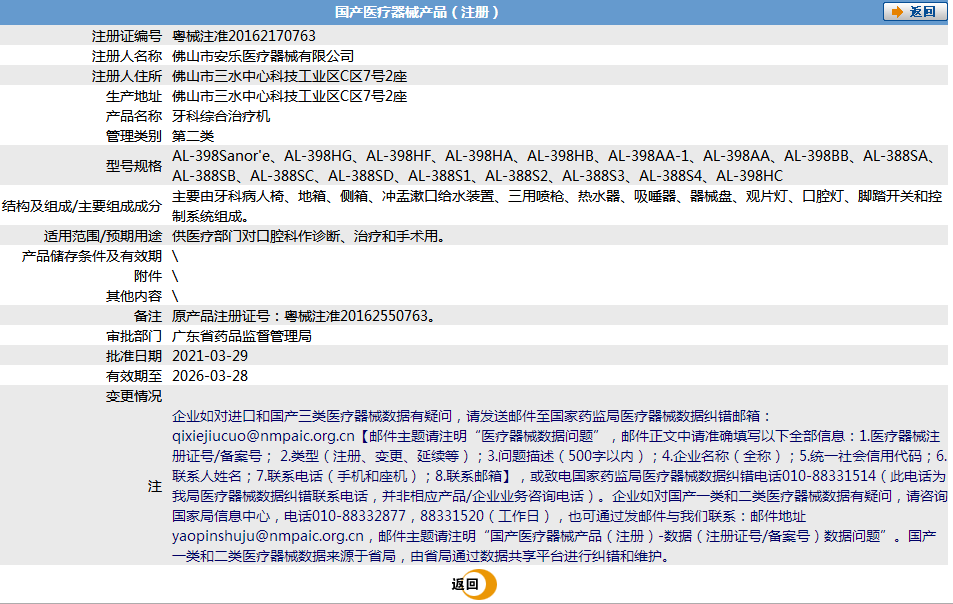Click the remark with original number 粤械注准20162550763
953x604 pixels.
click(303, 316)
